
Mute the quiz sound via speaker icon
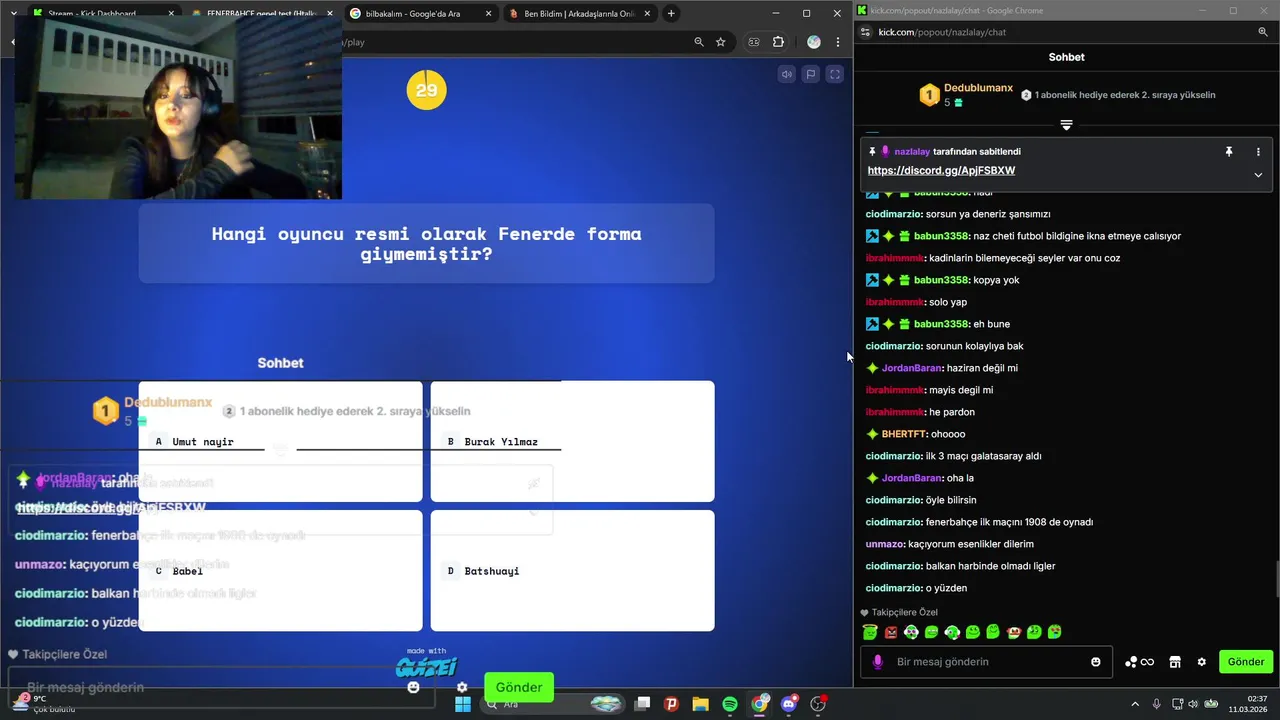pyautogui.click(x=787, y=74)
